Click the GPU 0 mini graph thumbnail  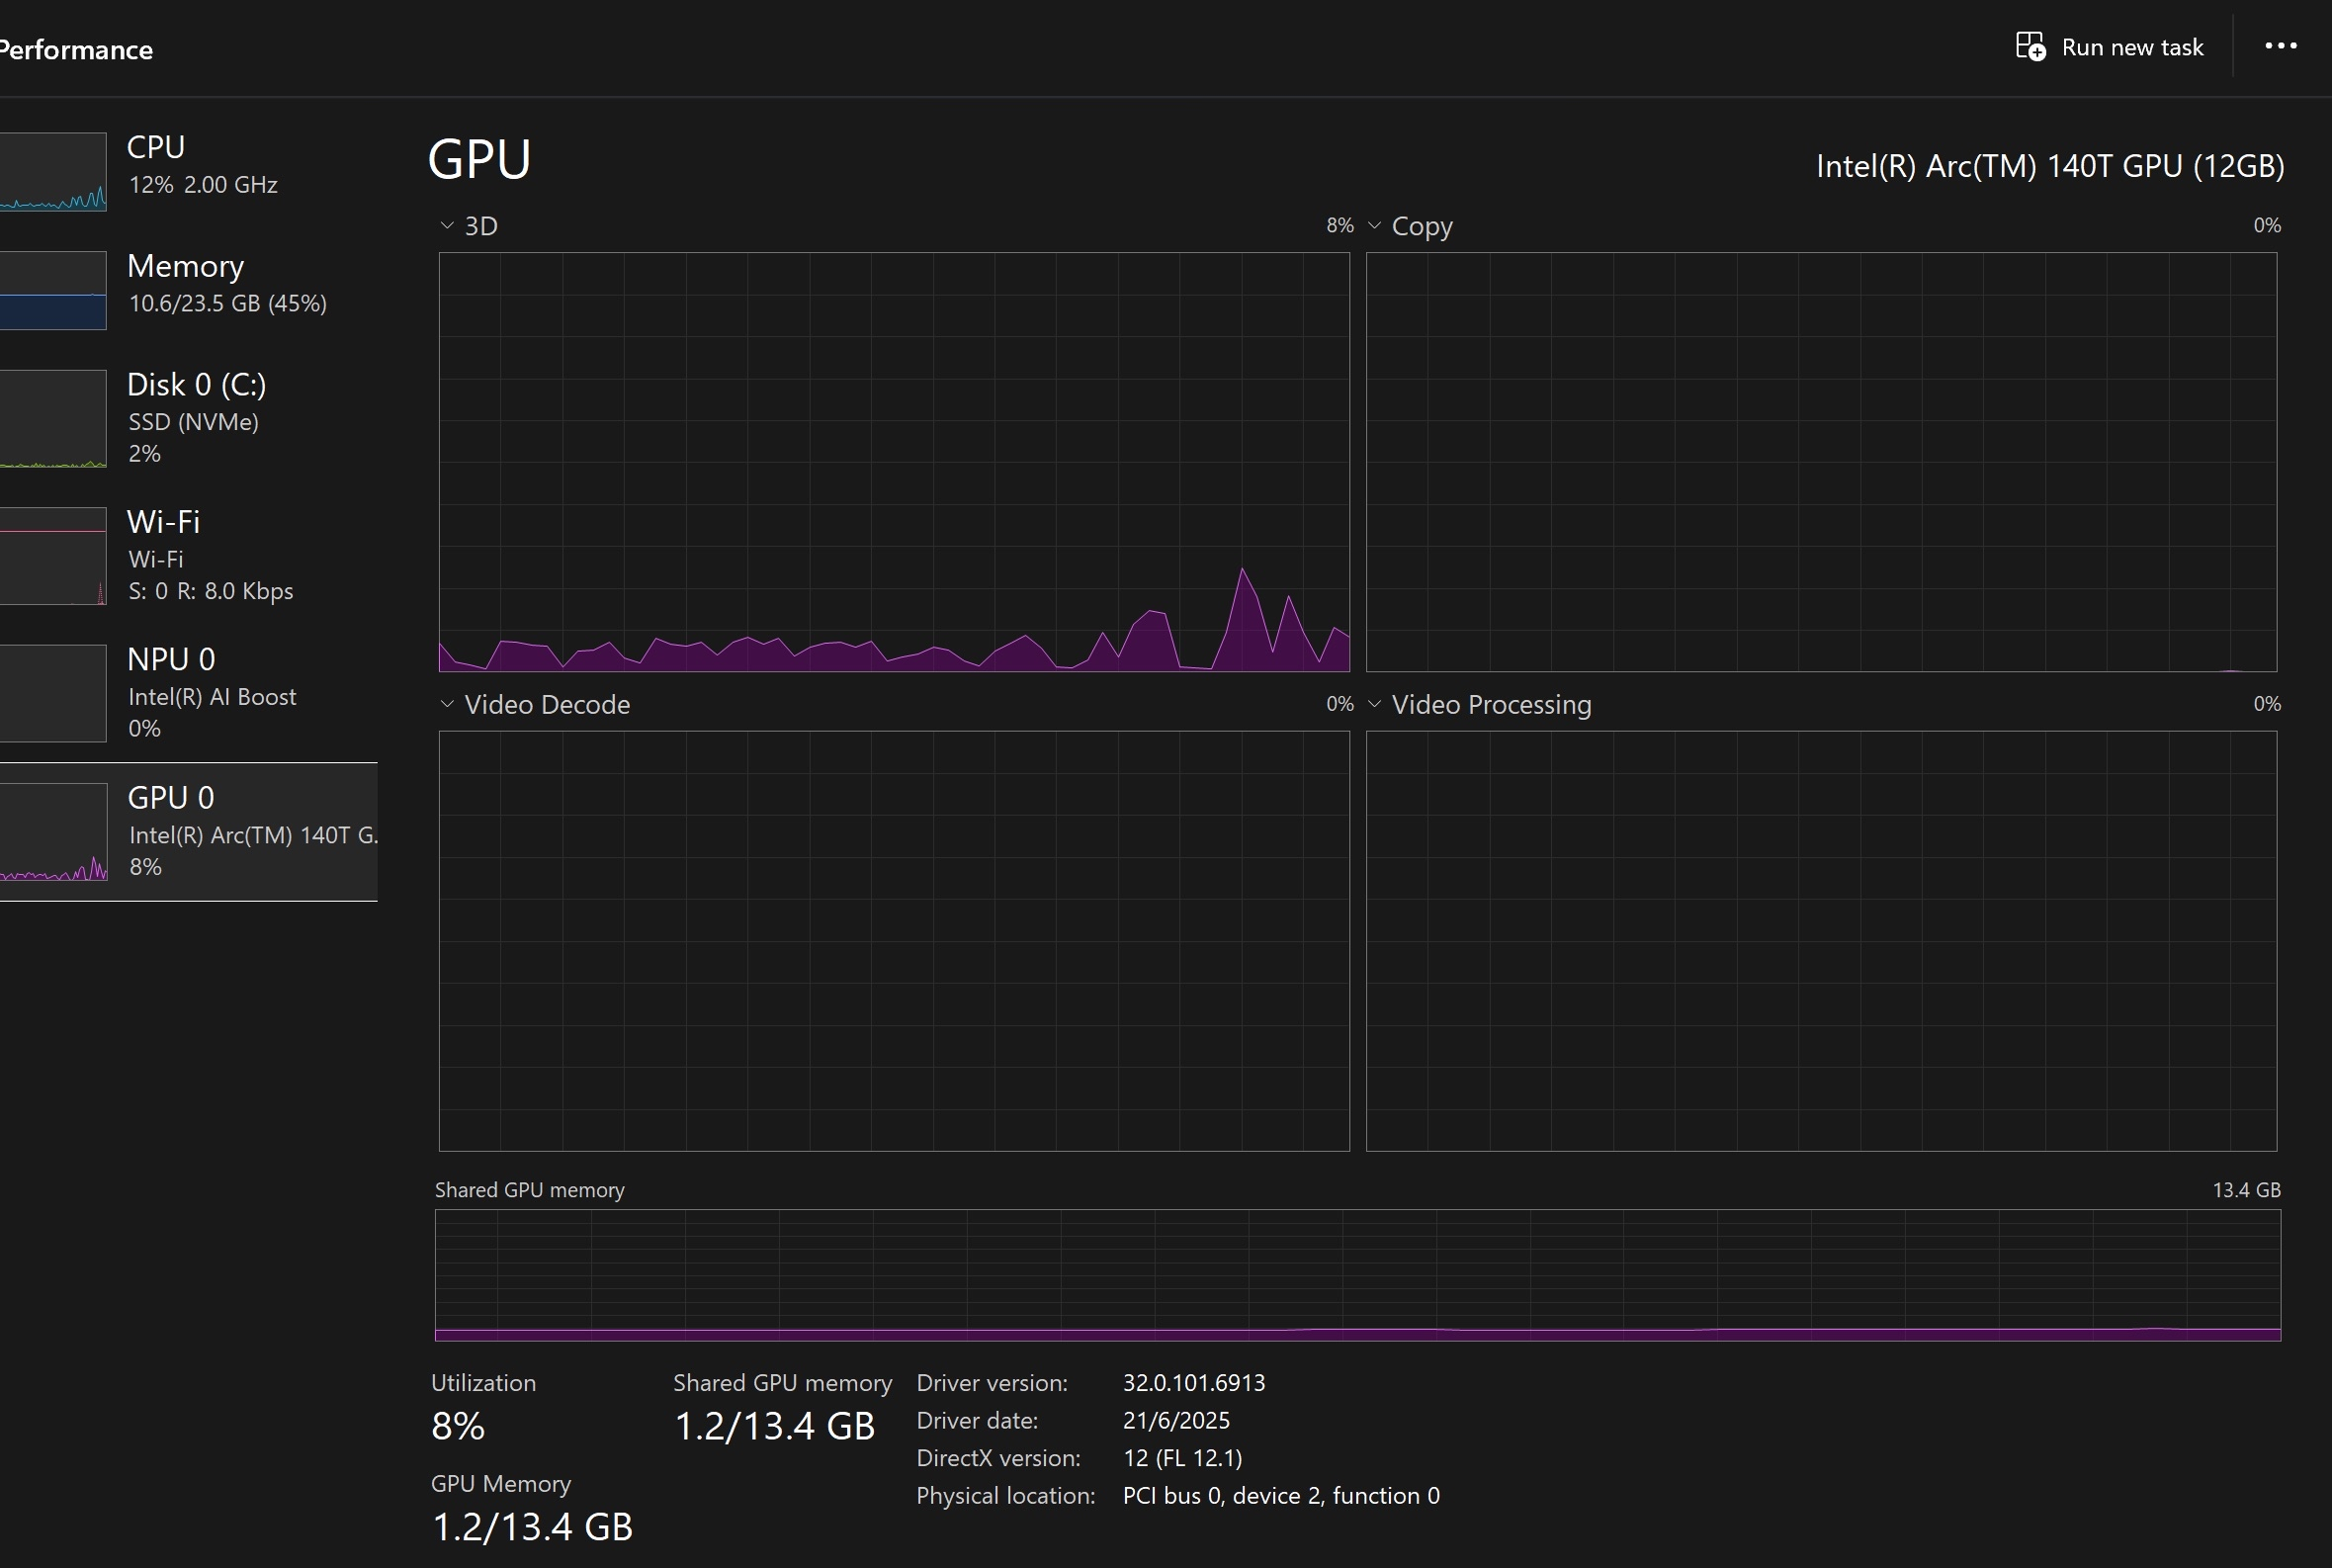[x=53, y=832]
